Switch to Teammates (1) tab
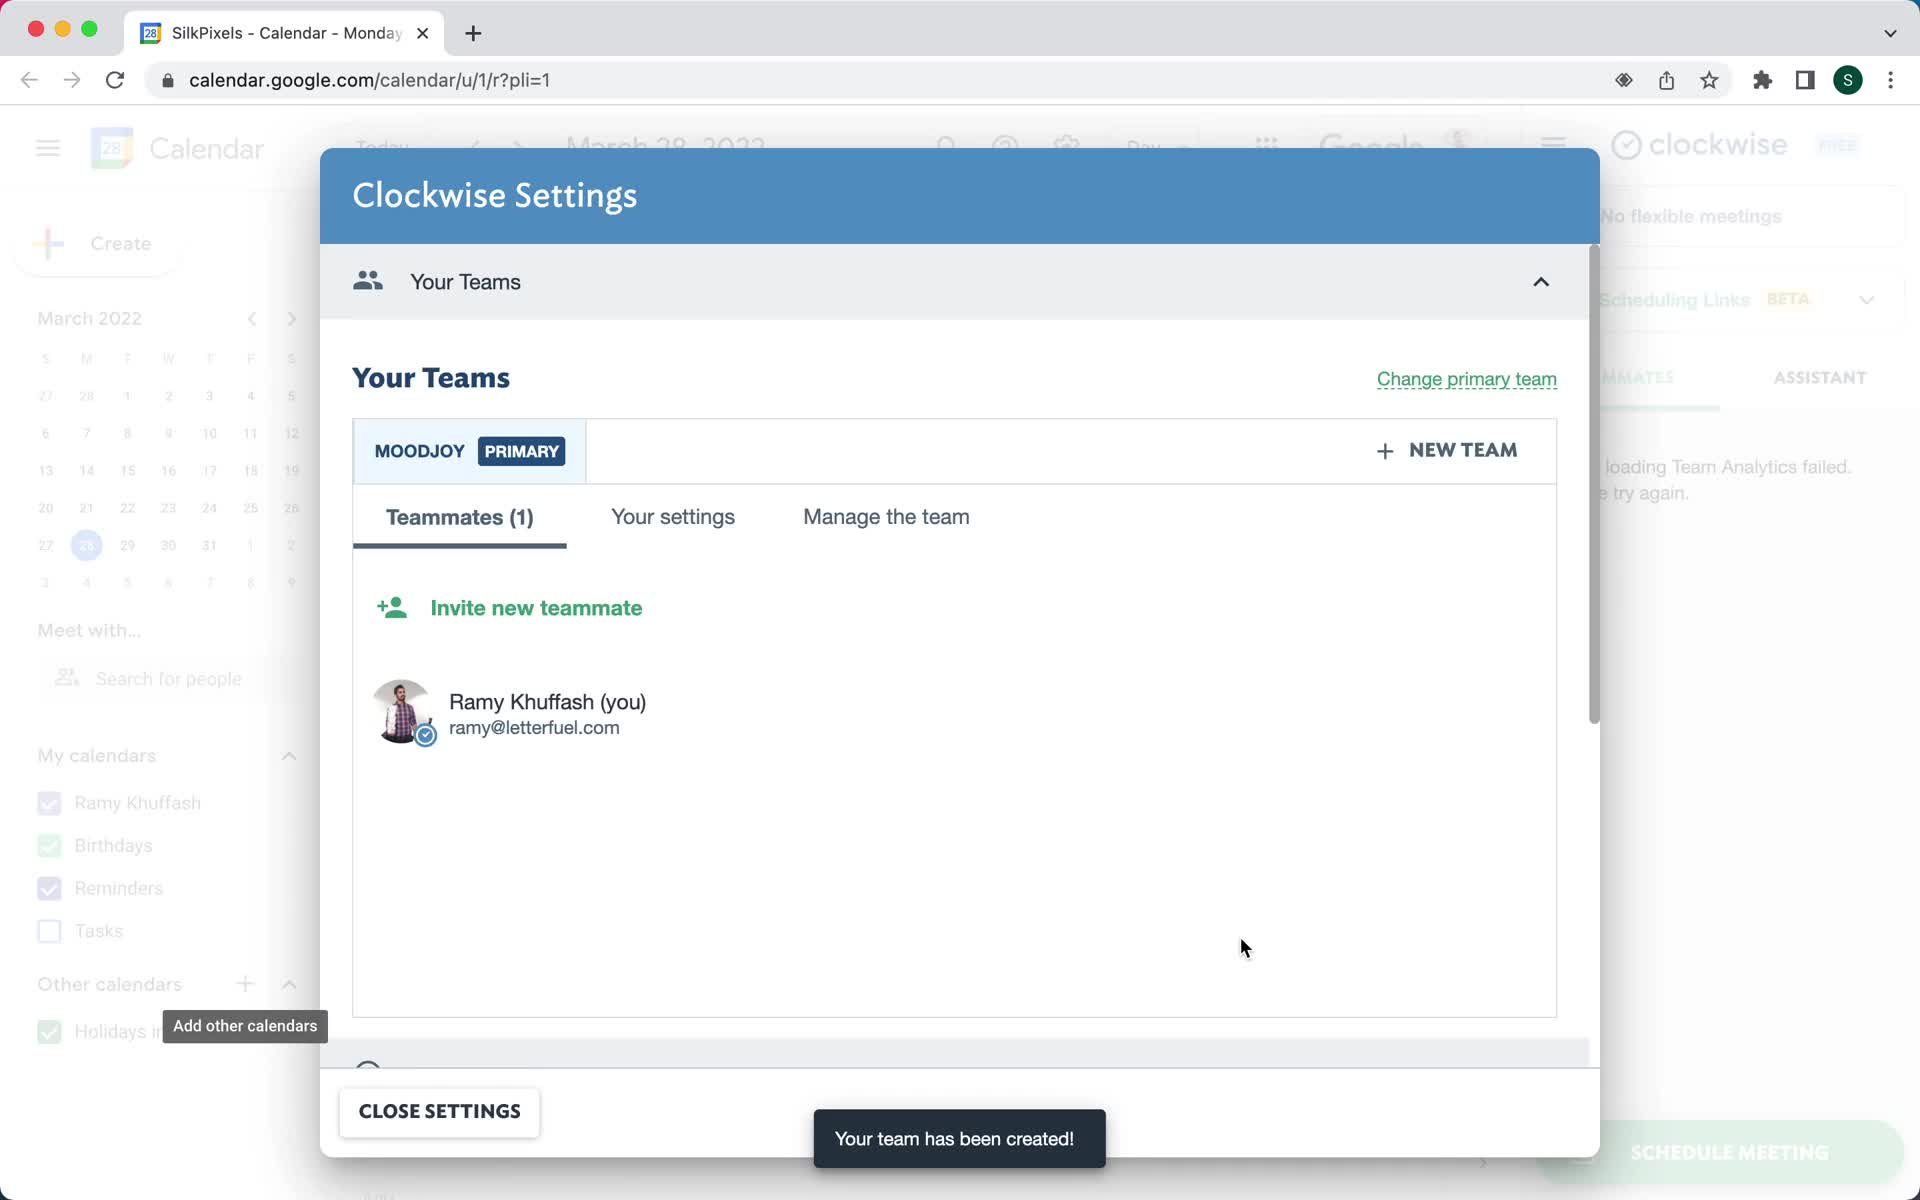The height and width of the screenshot is (1200, 1920). pyautogui.click(x=460, y=517)
